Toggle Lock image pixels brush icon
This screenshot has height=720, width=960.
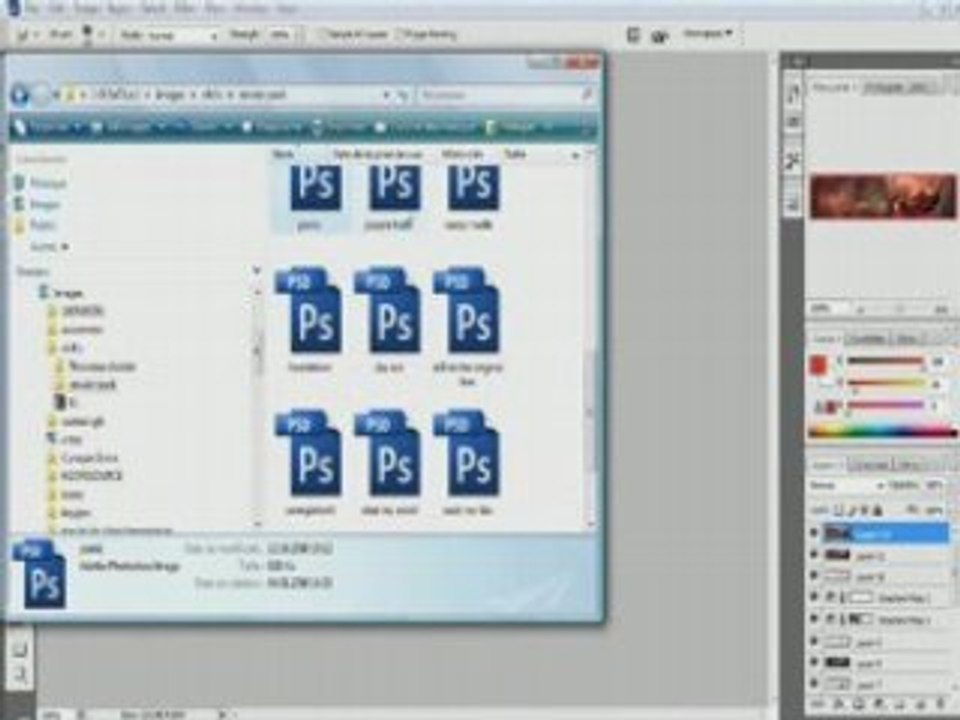852,509
